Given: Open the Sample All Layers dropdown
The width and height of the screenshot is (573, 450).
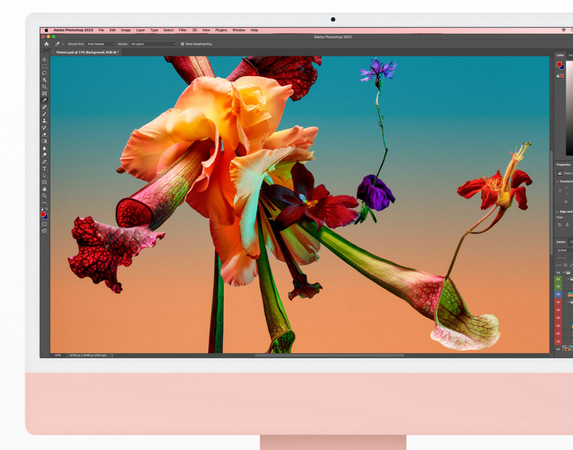Looking at the screenshot, I should click(153, 44).
